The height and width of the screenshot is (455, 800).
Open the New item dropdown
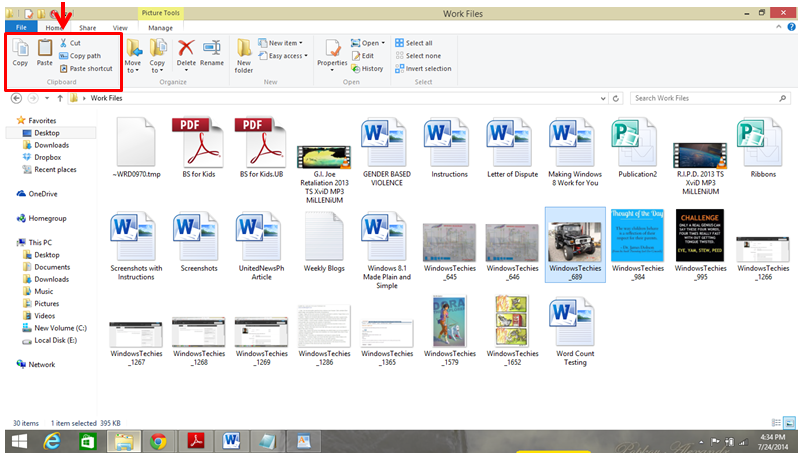tap(283, 43)
